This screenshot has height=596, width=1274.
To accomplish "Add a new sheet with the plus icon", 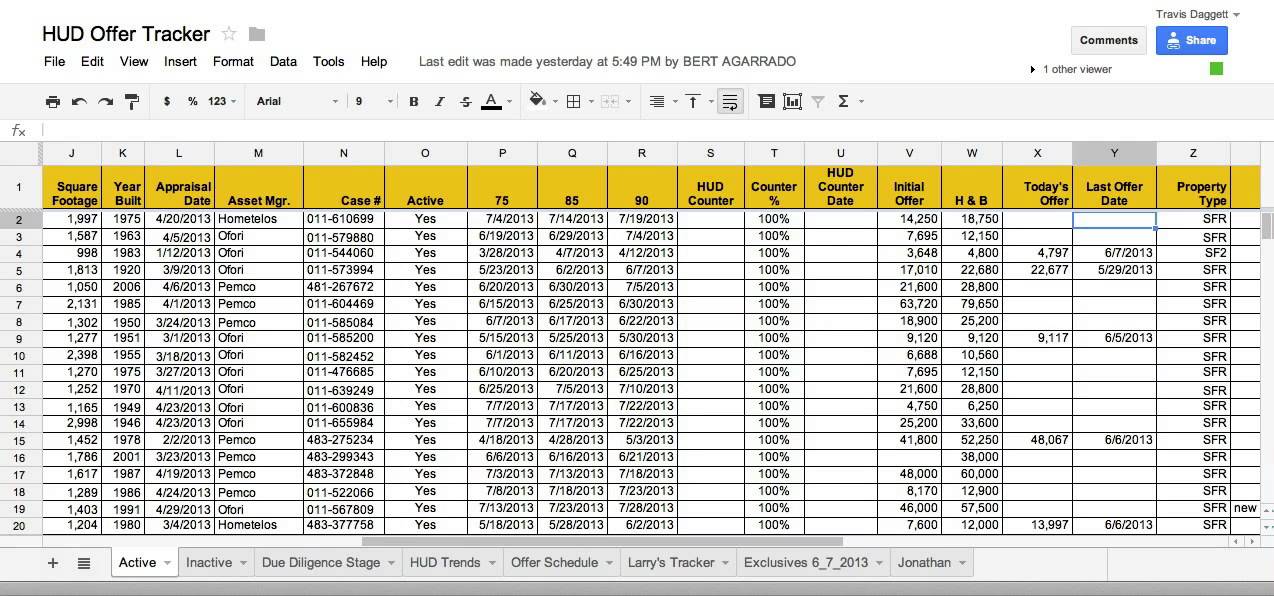I will pos(53,563).
